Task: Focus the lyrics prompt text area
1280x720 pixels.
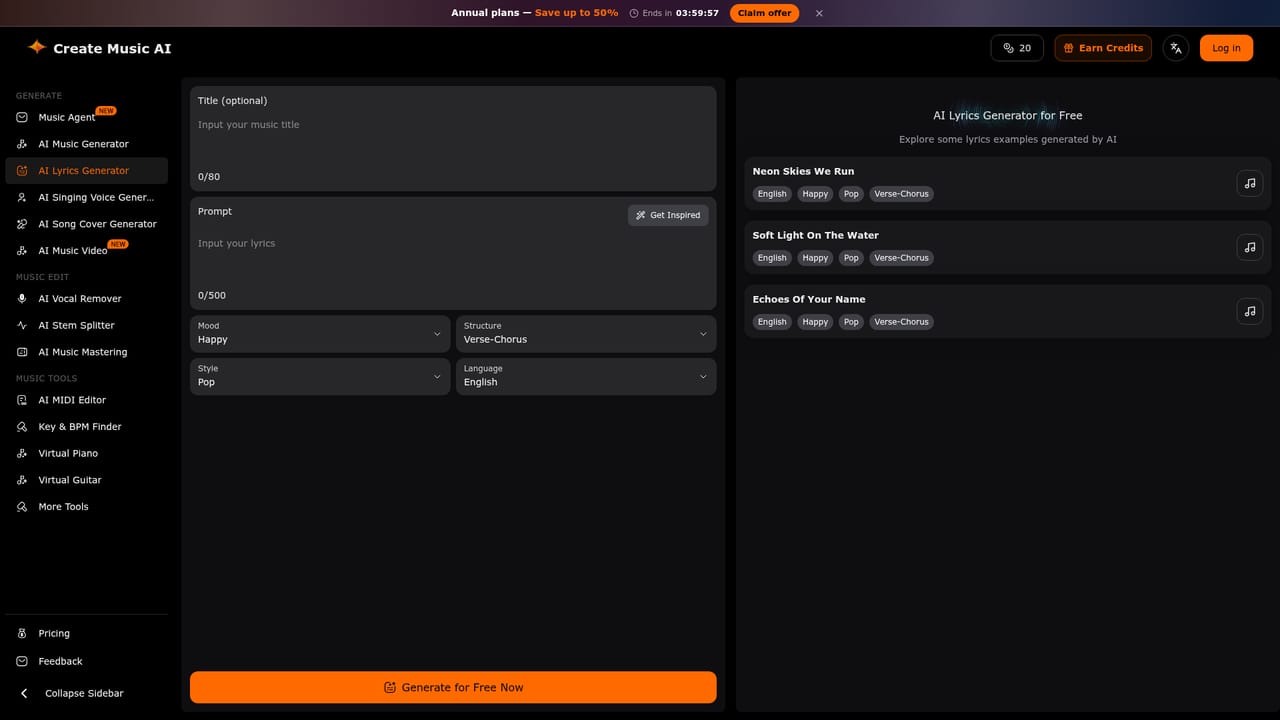Action: tap(453, 263)
